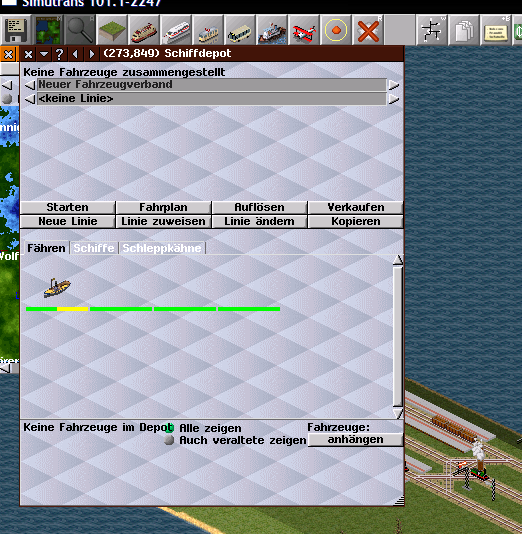Open the stacked documents list icon
The width and height of the screenshot is (522, 534).
(x=463, y=30)
